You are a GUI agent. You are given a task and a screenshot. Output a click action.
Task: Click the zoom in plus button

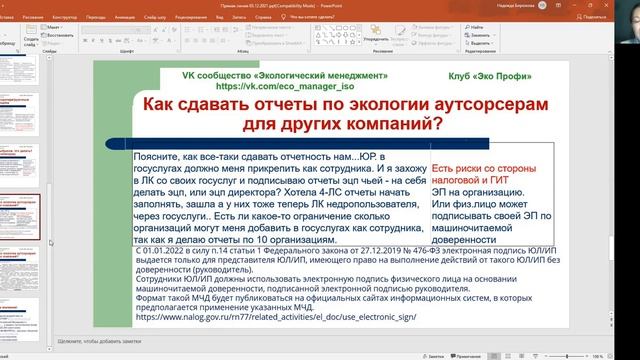(587, 356)
